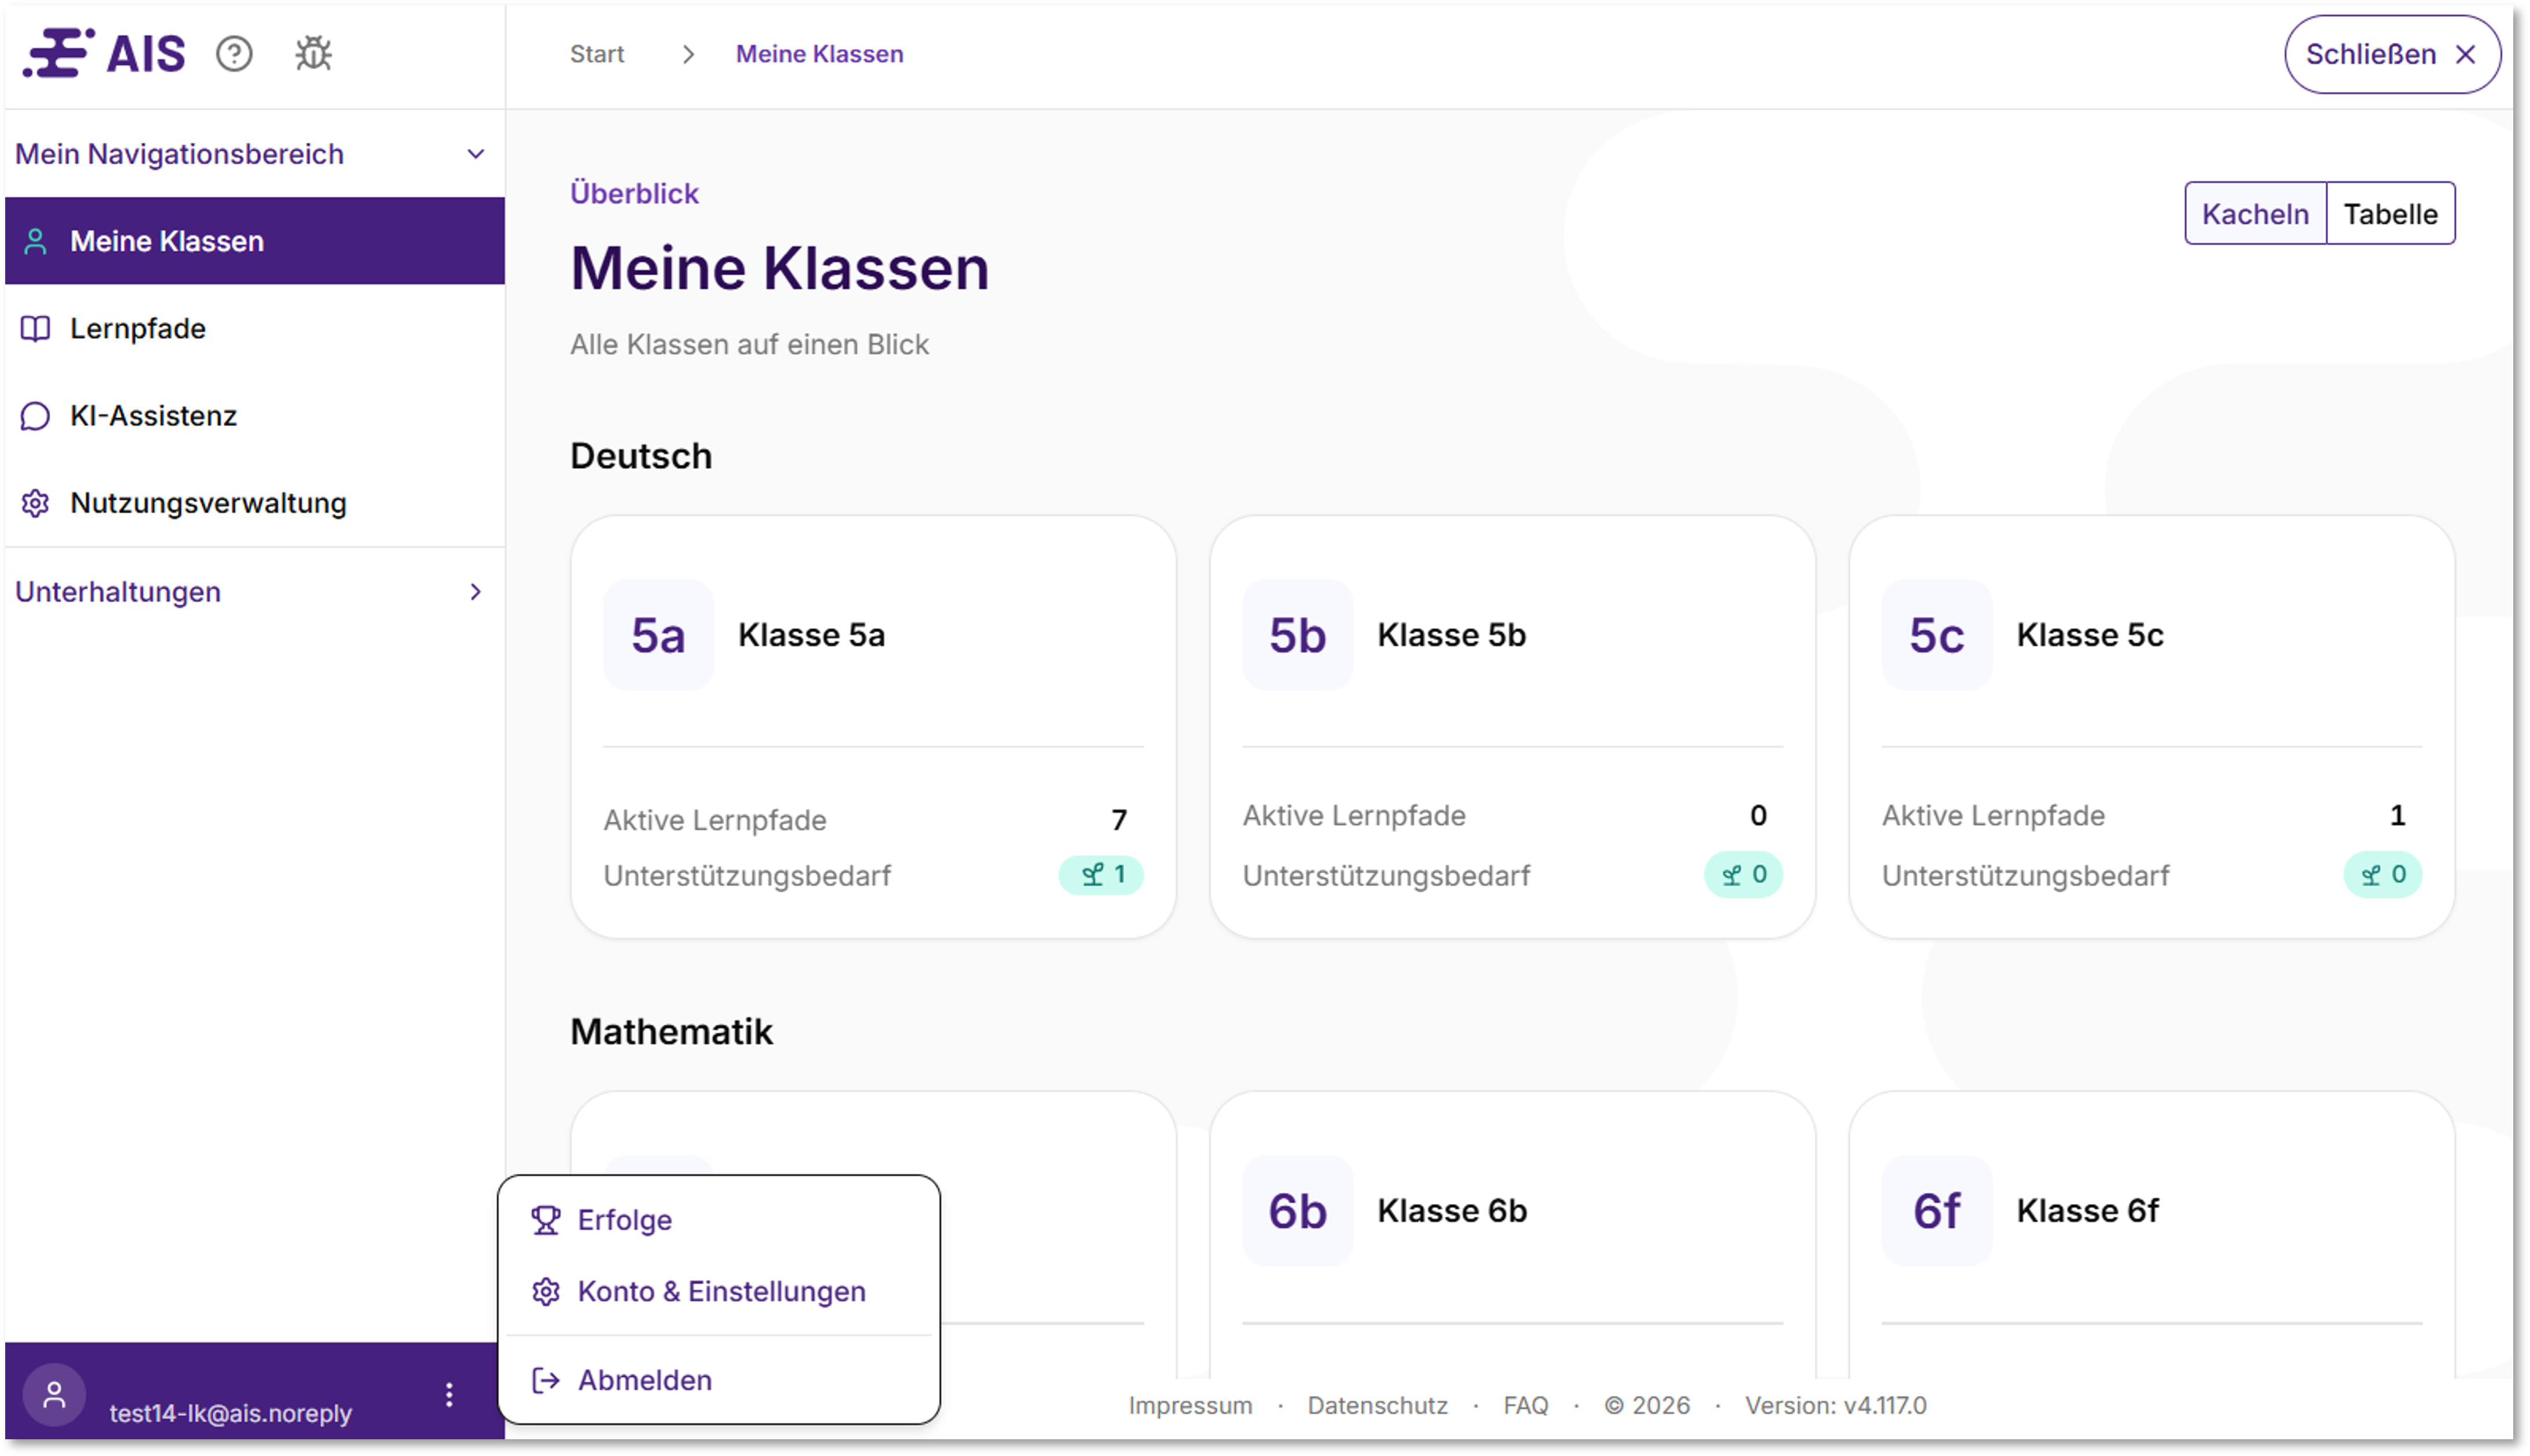Viewport: 2530px width, 1456px height.
Task: Open KI-Assistenz in the sidebar
Action: pos(254,415)
